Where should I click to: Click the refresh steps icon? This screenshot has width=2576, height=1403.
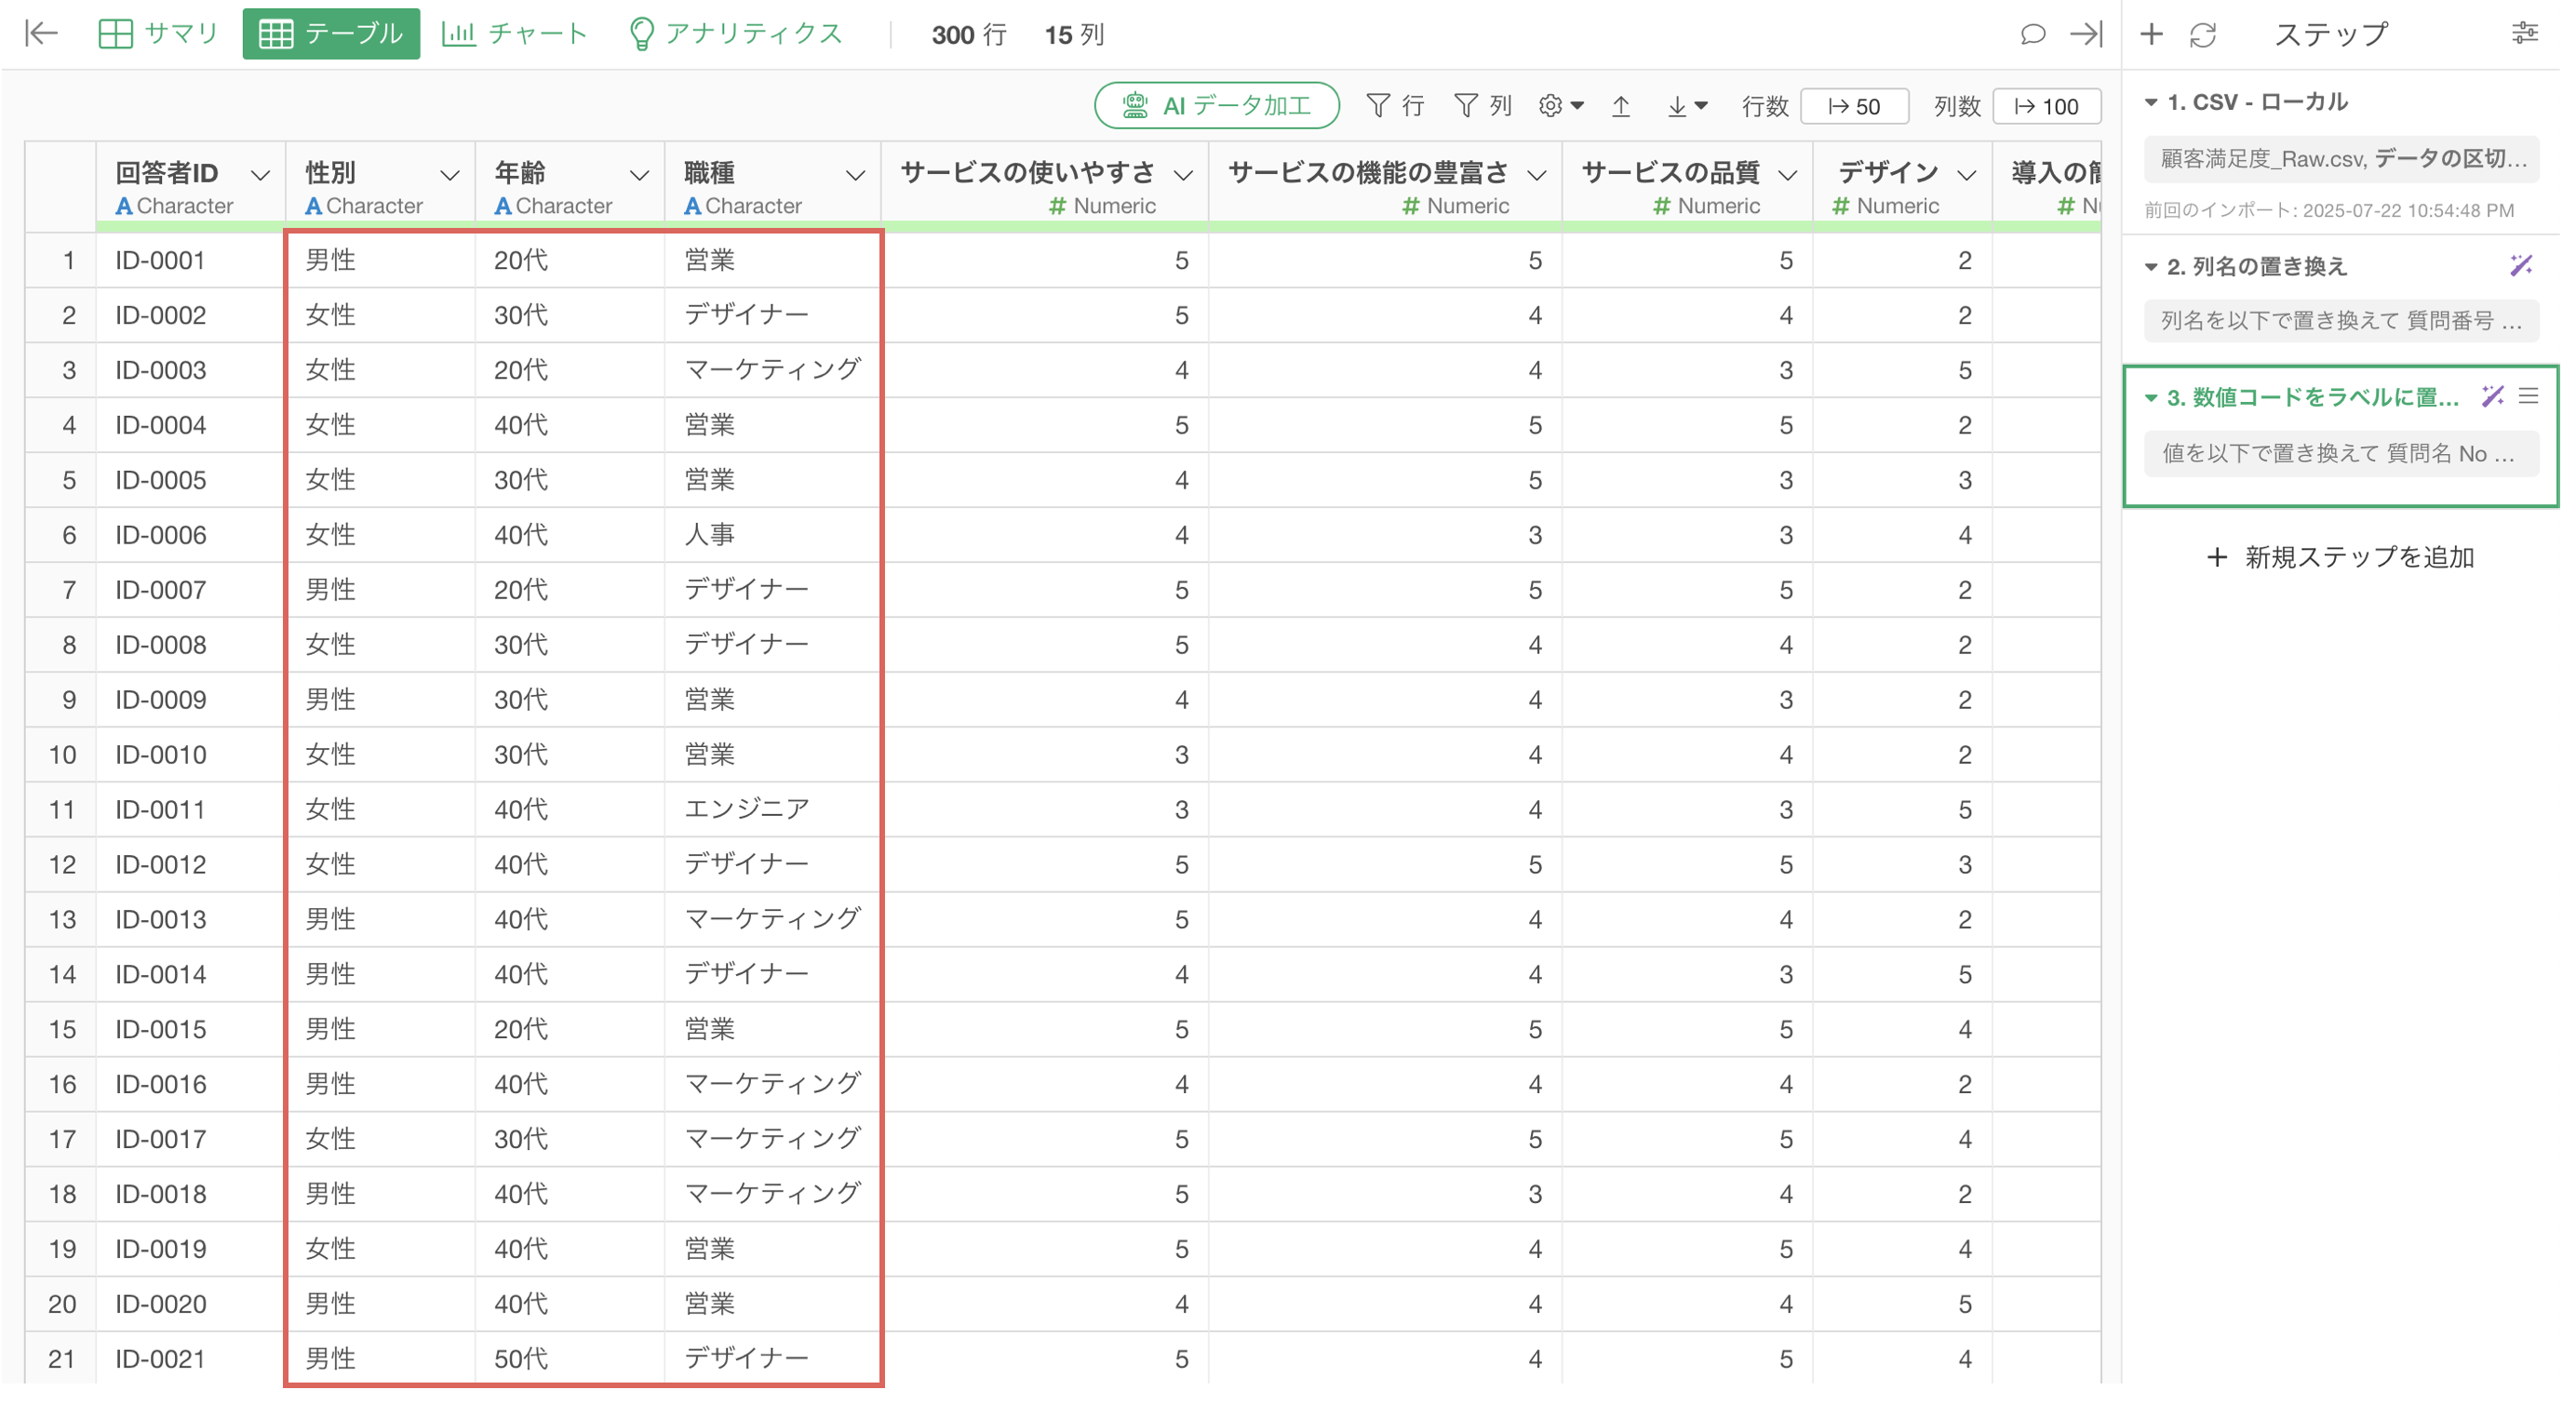coord(2202,35)
